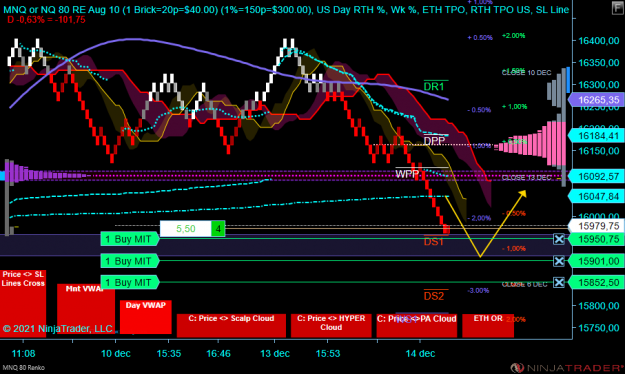The width and height of the screenshot is (625, 374).
Task: Click the -3.00% purple percentage label
Action: [x=478, y=291]
